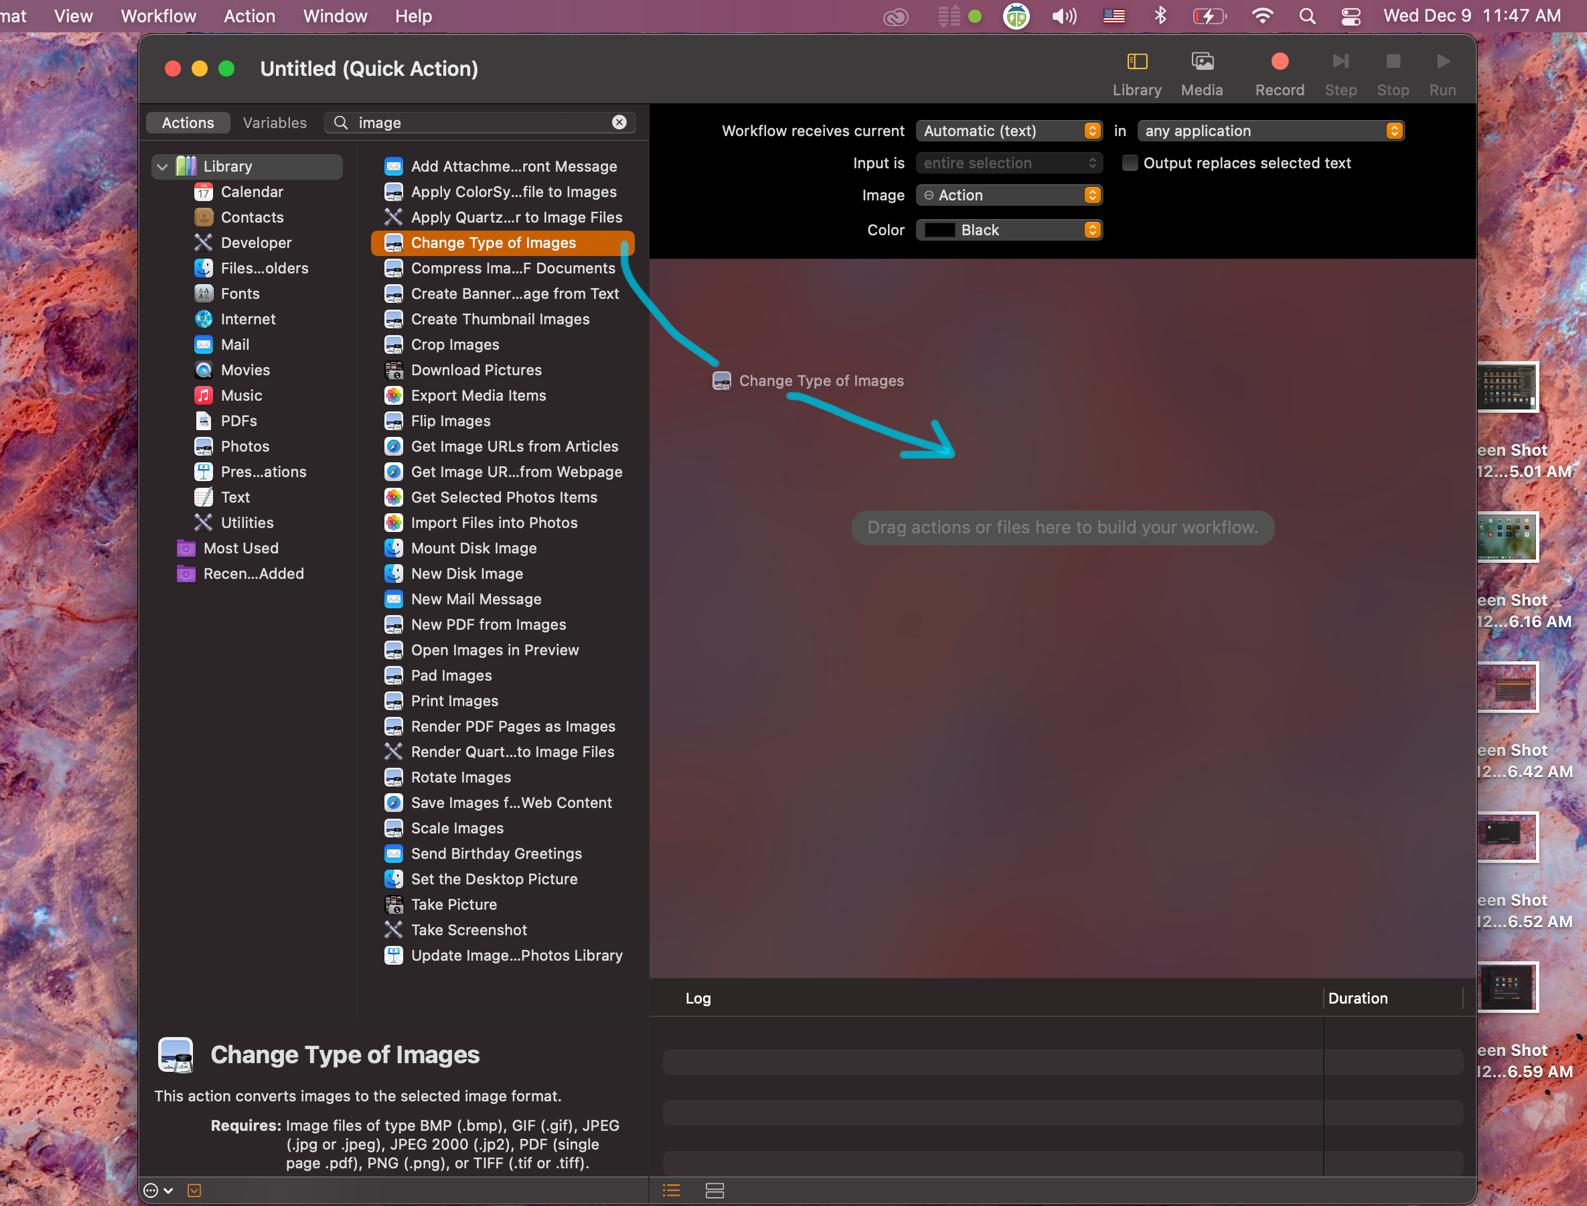Screen dimensions: 1587x1206
Task: Select the Create Thumbnail Images action
Action: (x=500, y=319)
